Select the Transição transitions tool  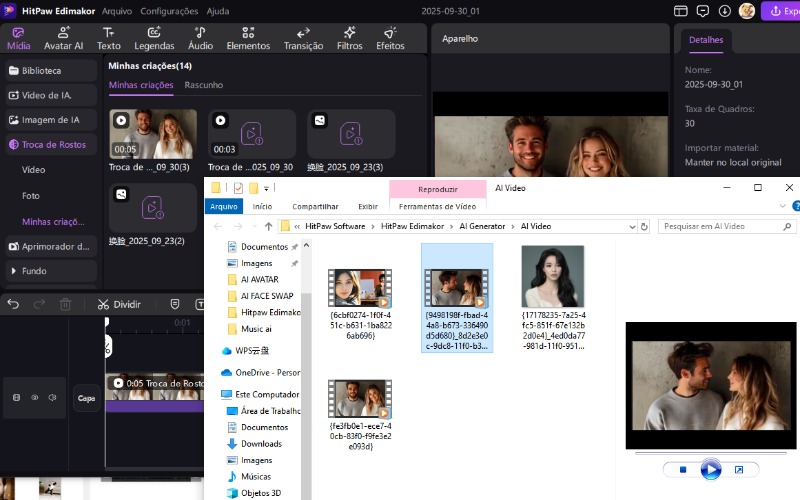(303, 38)
